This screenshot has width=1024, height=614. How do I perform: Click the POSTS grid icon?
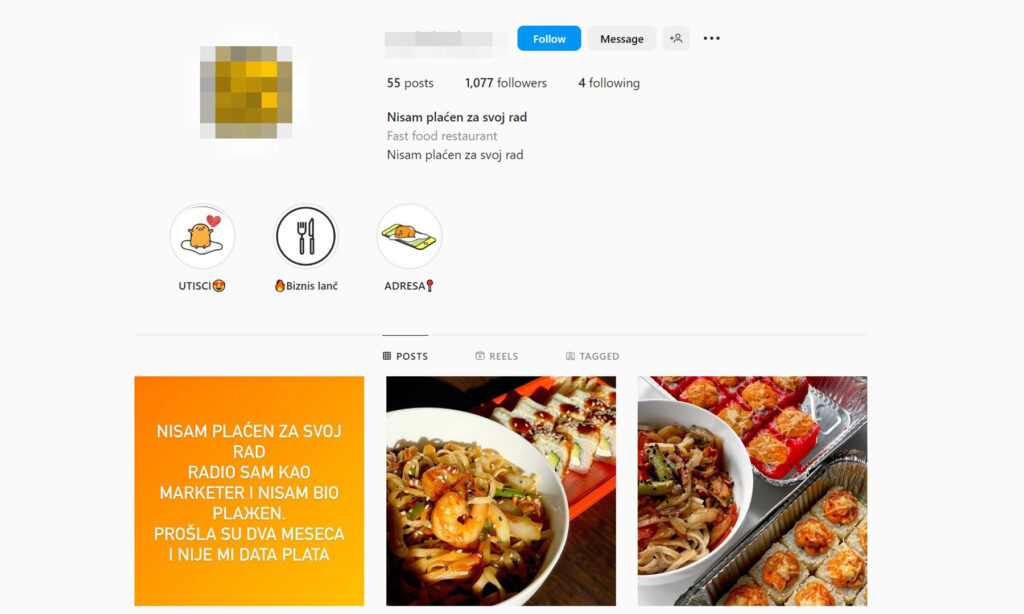387,356
